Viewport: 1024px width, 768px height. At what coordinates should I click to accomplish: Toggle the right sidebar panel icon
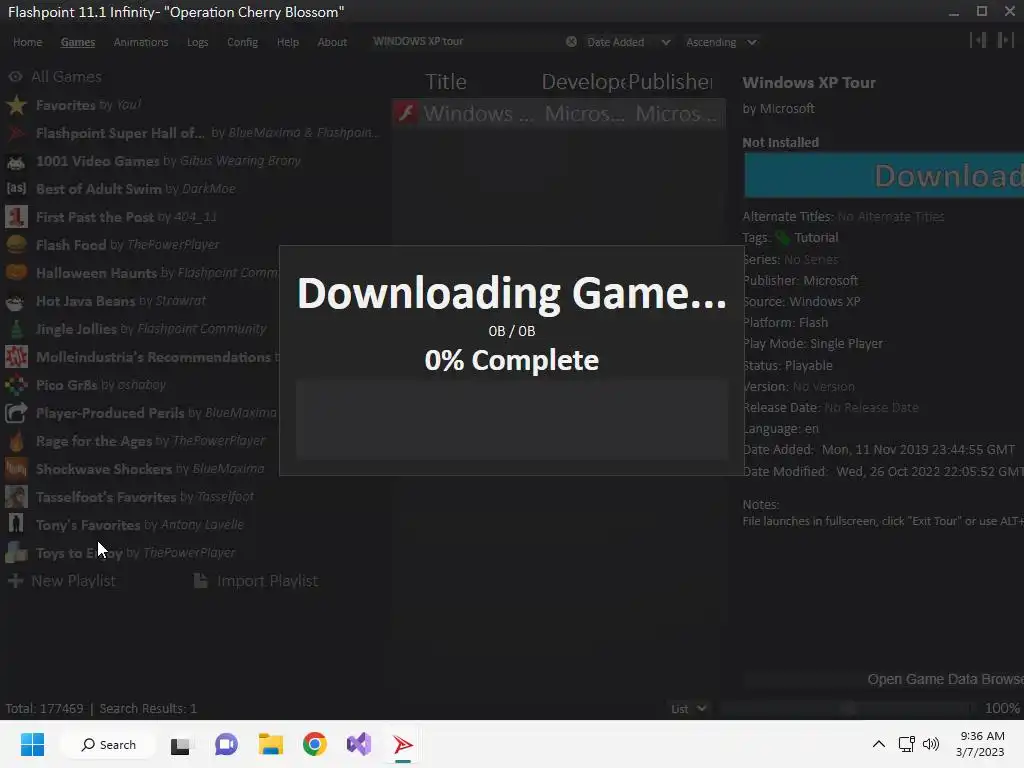click(x=1005, y=40)
